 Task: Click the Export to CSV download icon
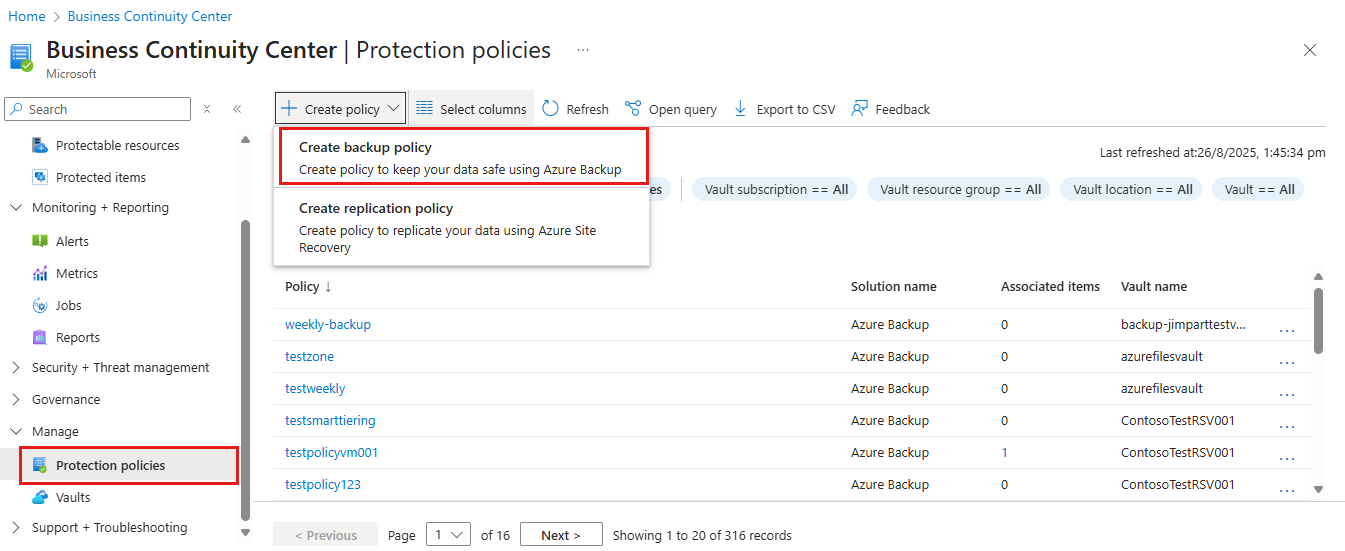[x=740, y=109]
